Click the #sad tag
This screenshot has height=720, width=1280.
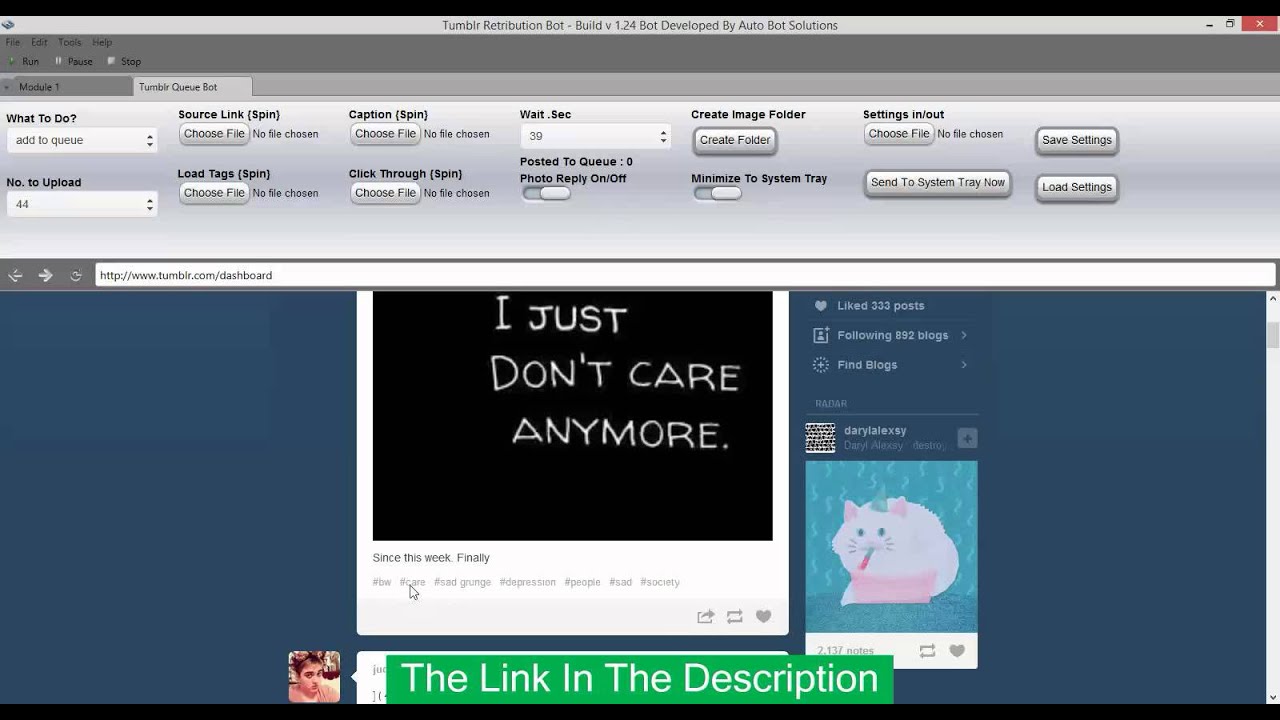[x=621, y=582]
